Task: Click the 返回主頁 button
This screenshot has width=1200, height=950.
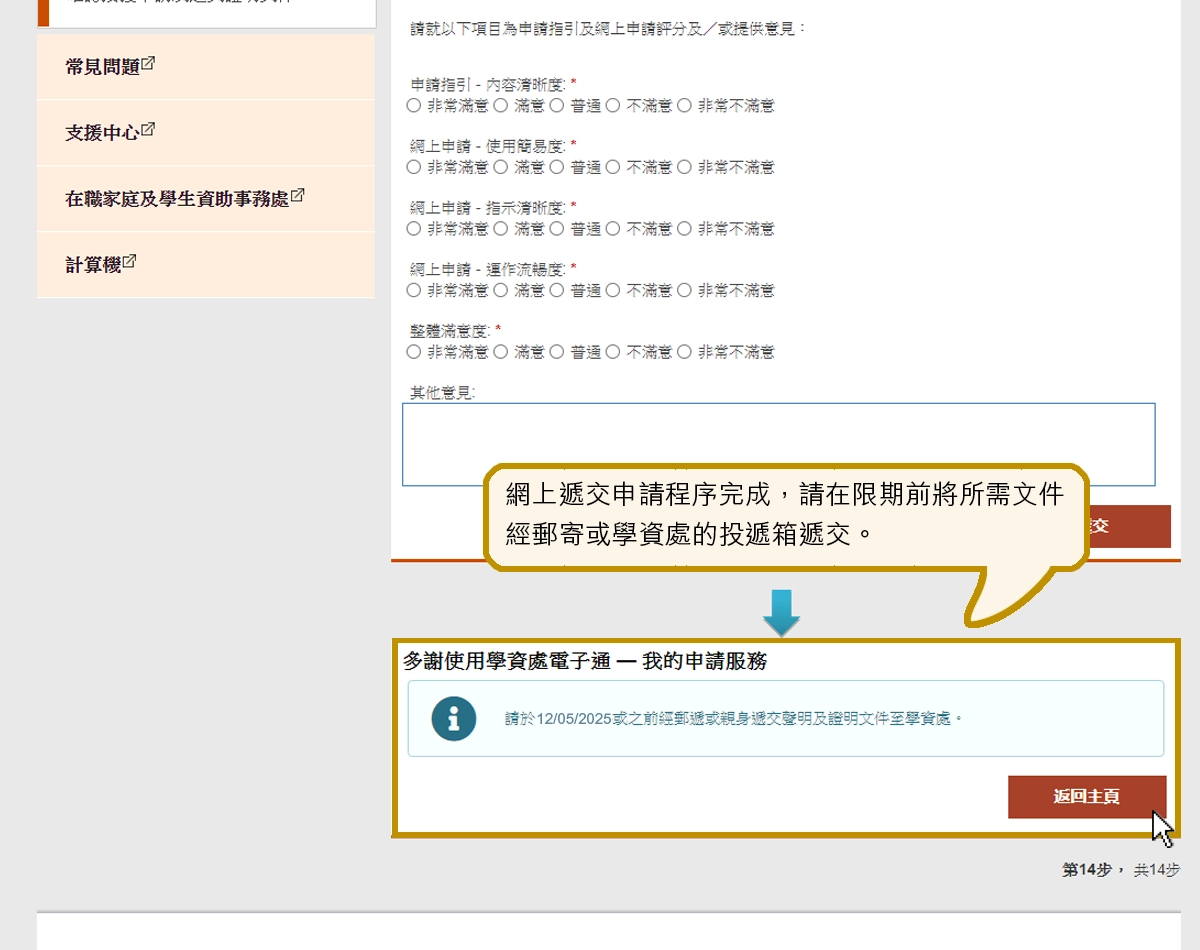Action: point(1086,797)
